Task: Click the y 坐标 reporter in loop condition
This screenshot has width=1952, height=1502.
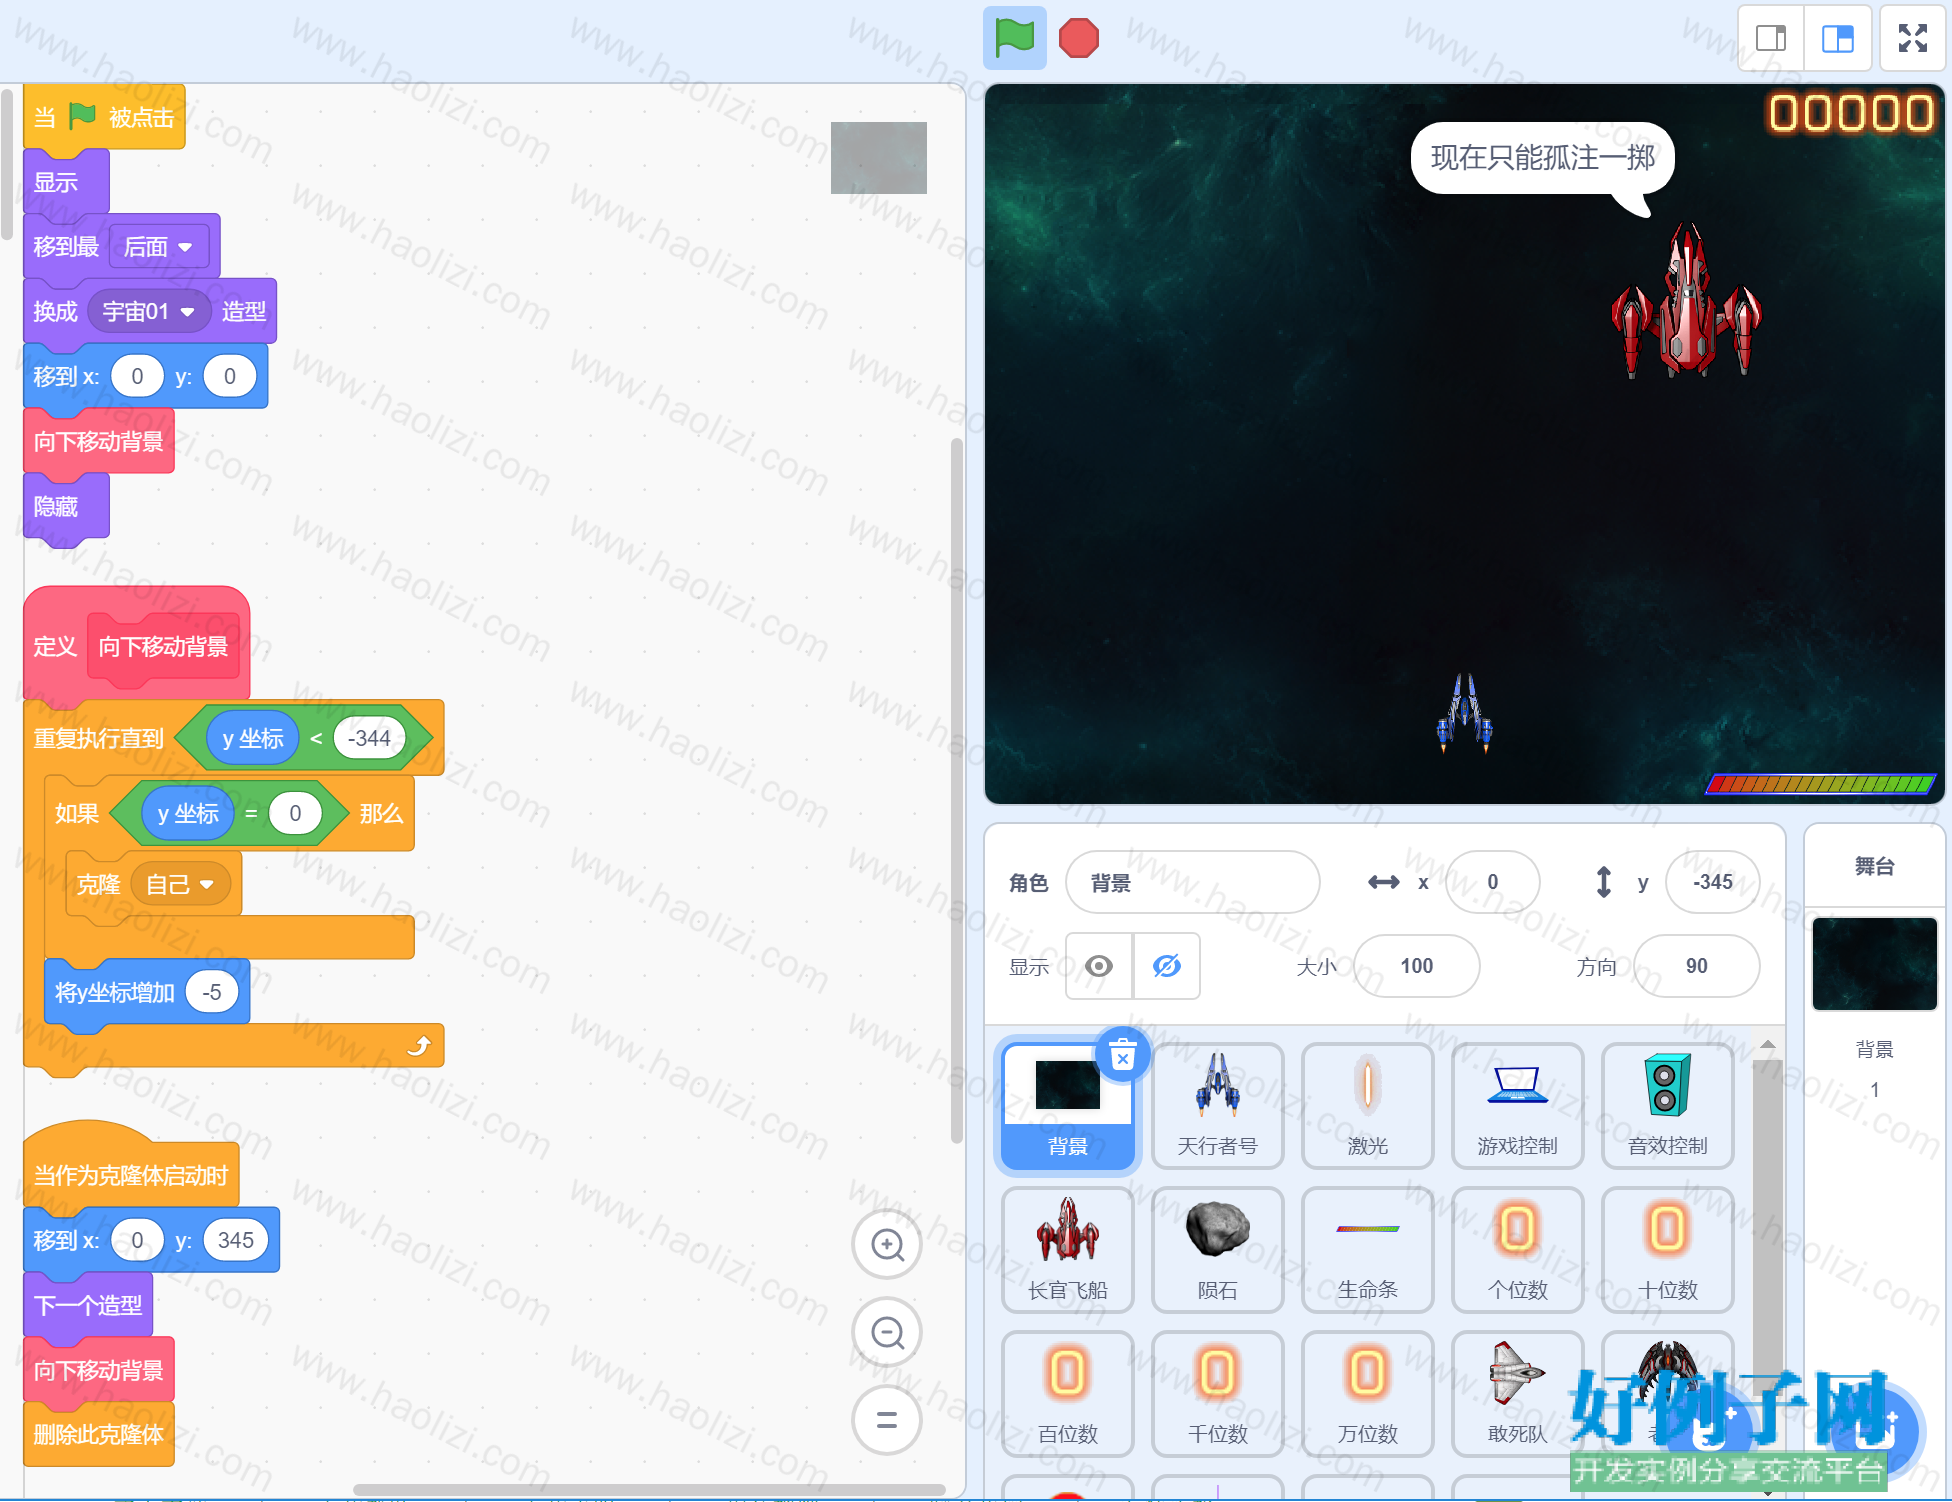Action: 253,738
